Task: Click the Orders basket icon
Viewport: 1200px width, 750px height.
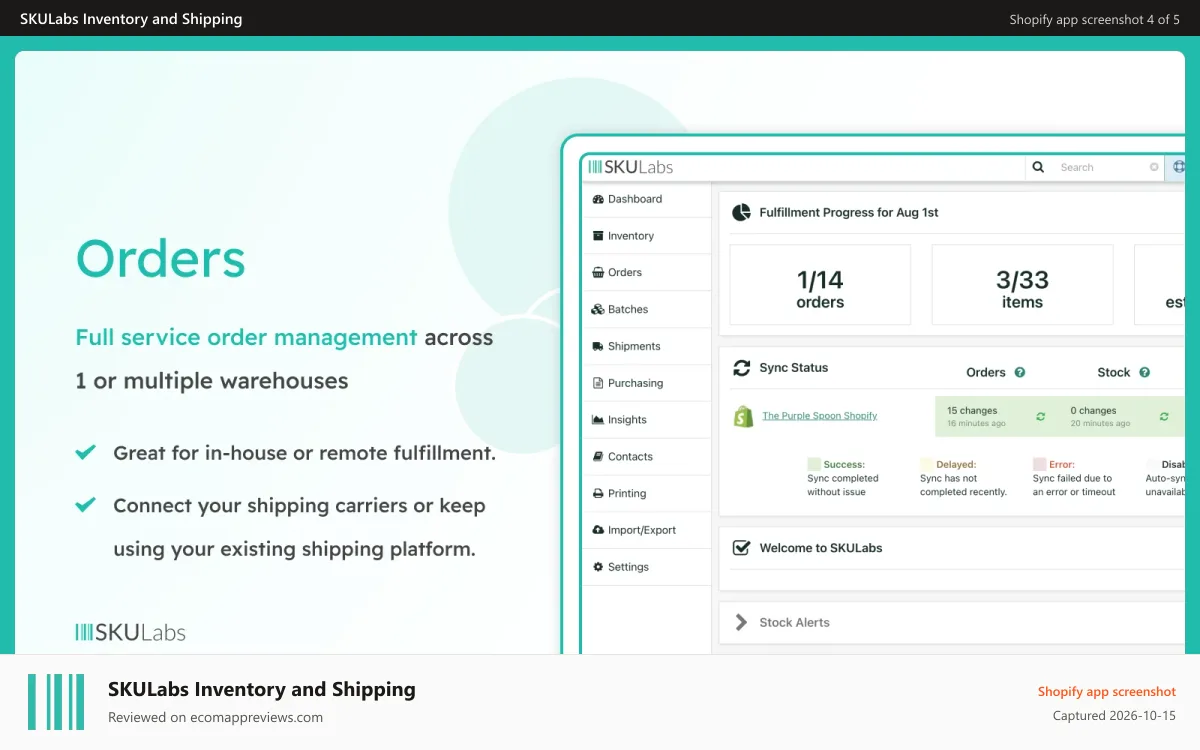Action: coord(598,272)
